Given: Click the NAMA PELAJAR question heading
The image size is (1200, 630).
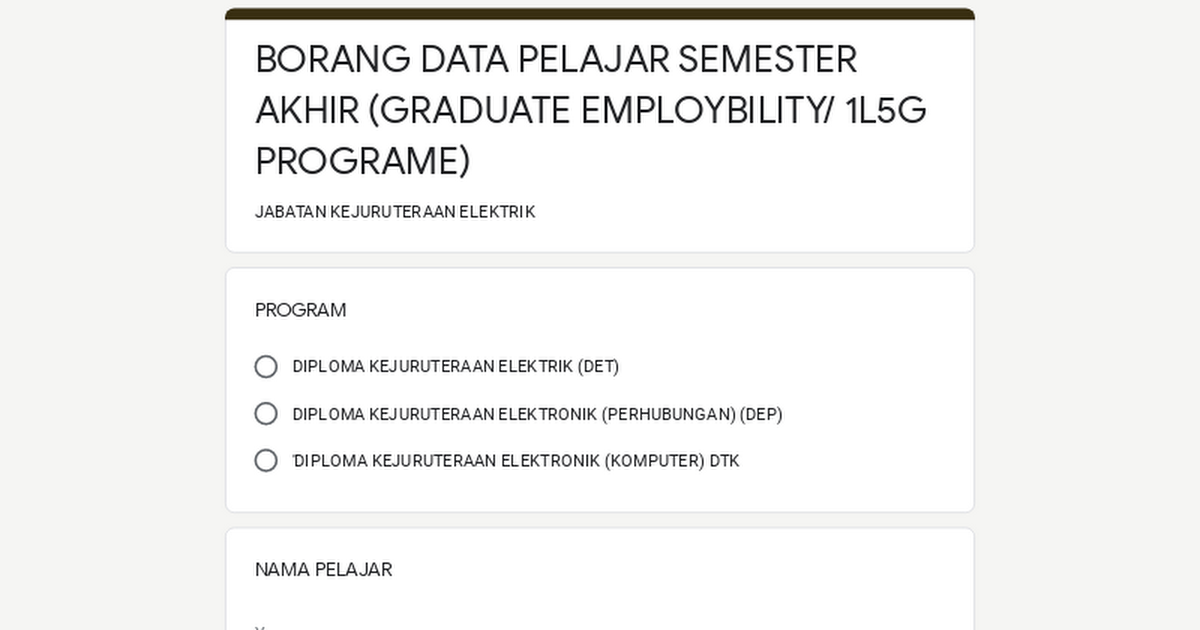Looking at the screenshot, I should tap(323, 570).
